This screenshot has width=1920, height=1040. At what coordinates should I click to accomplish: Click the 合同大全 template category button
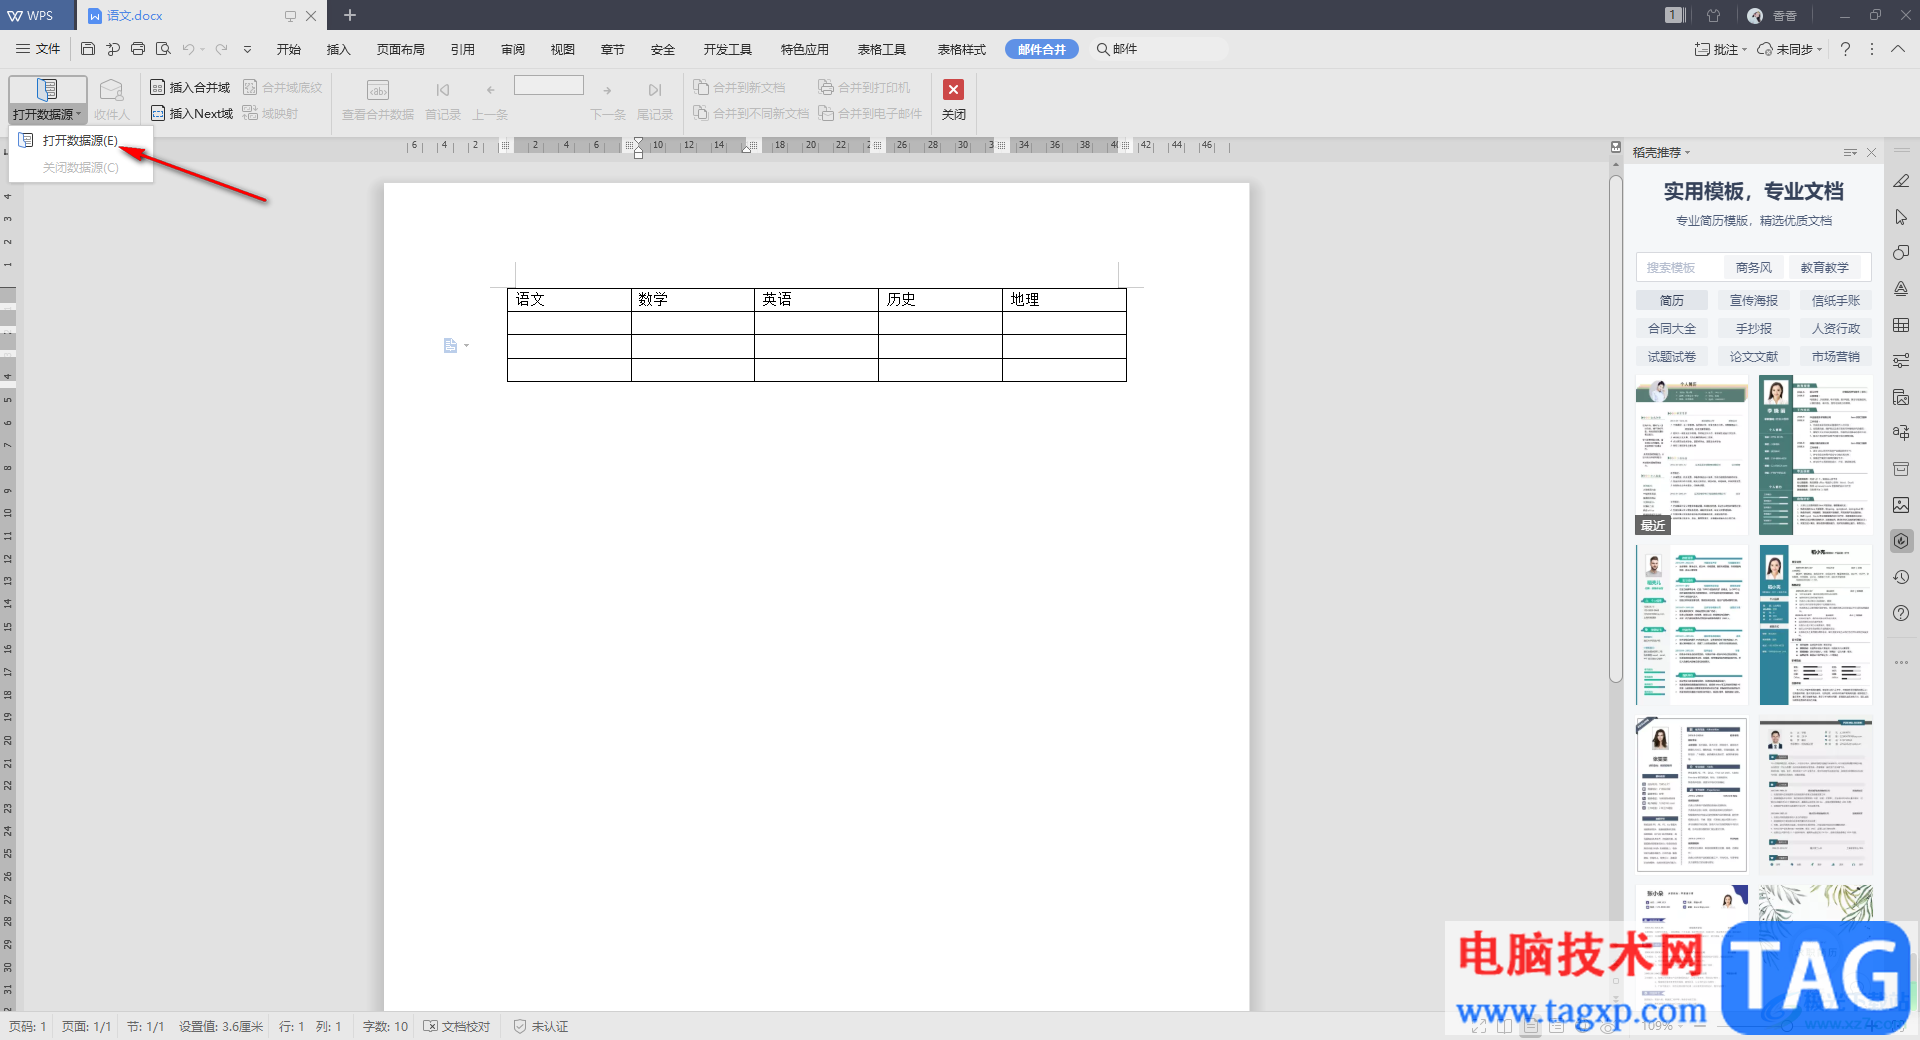[x=1672, y=329]
